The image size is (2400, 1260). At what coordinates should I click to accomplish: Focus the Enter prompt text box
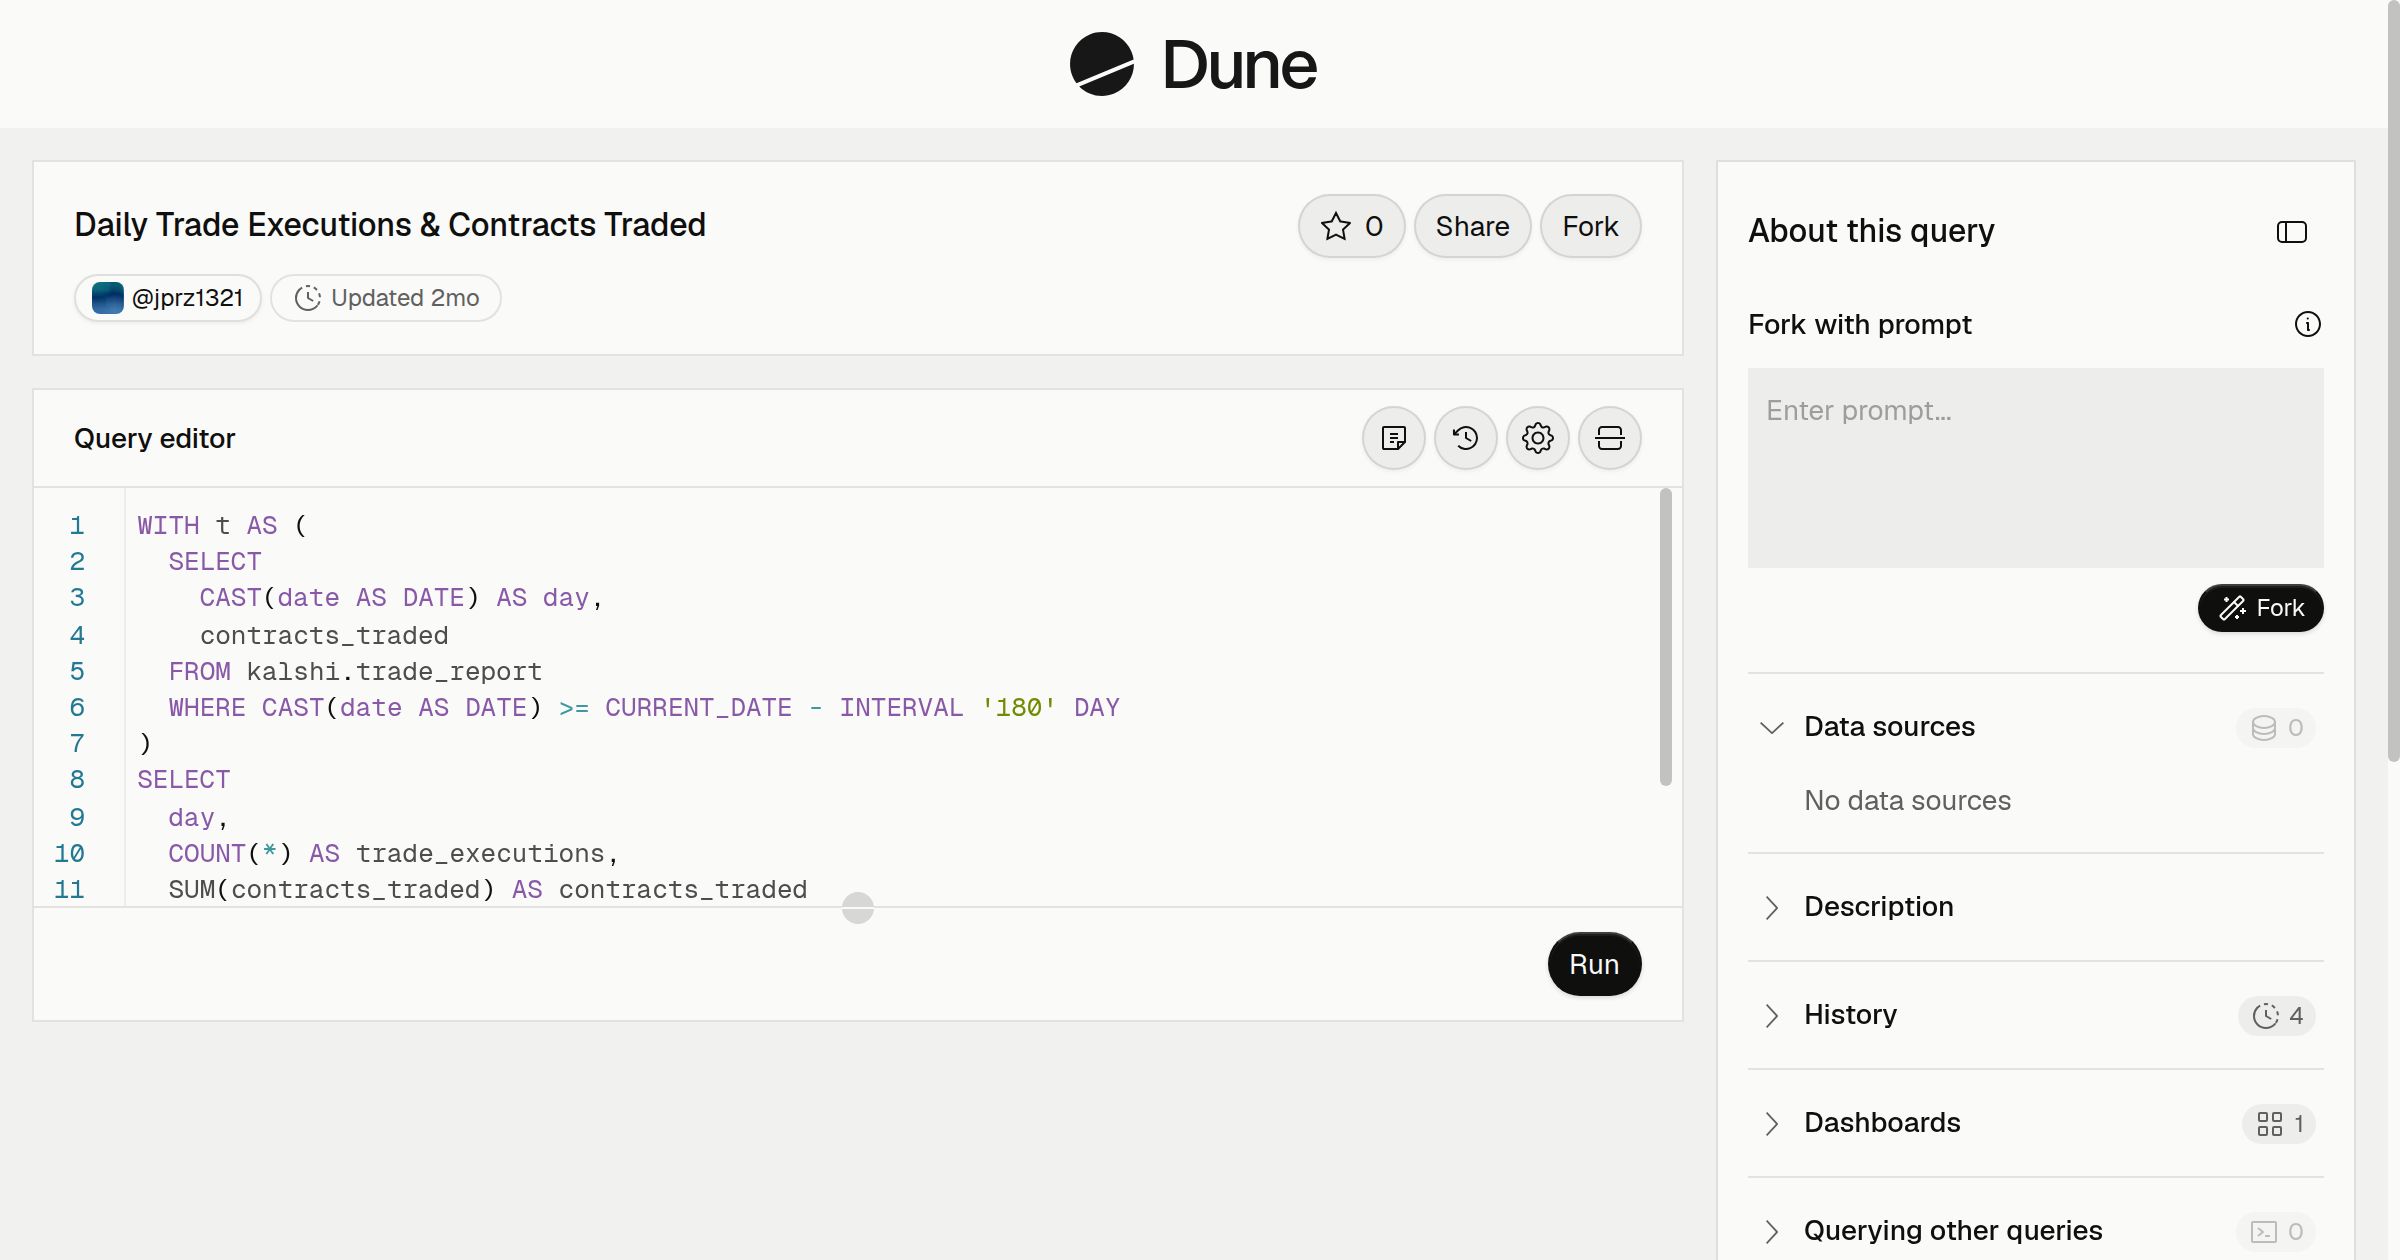2035,468
